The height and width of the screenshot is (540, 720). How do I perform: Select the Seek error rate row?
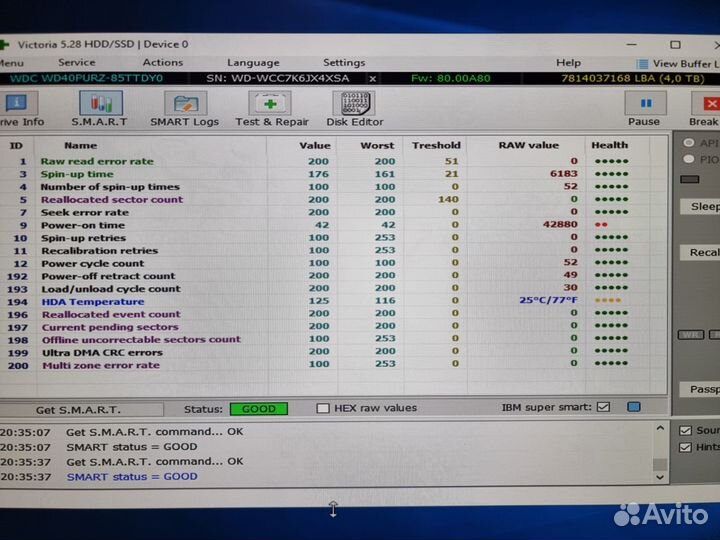point(333,212)
